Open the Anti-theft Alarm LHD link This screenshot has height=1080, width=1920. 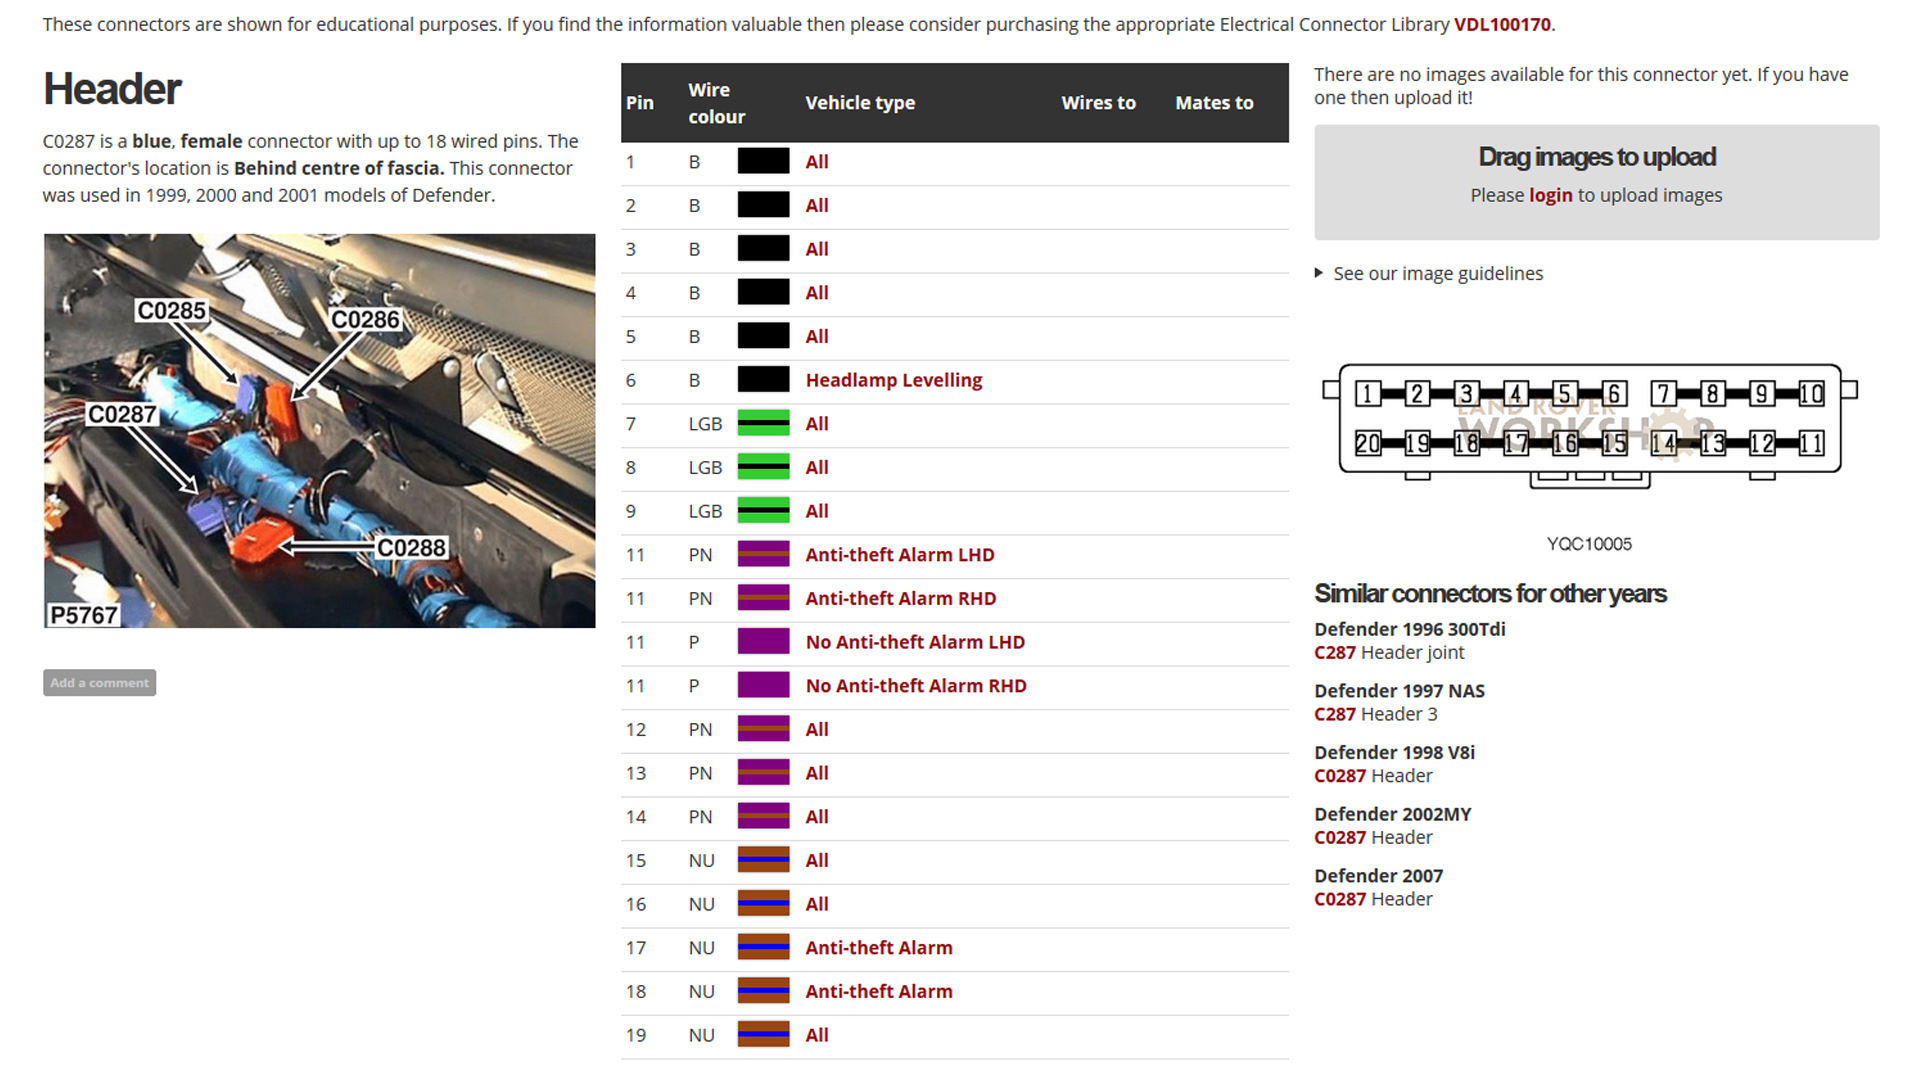click(899, 555)
